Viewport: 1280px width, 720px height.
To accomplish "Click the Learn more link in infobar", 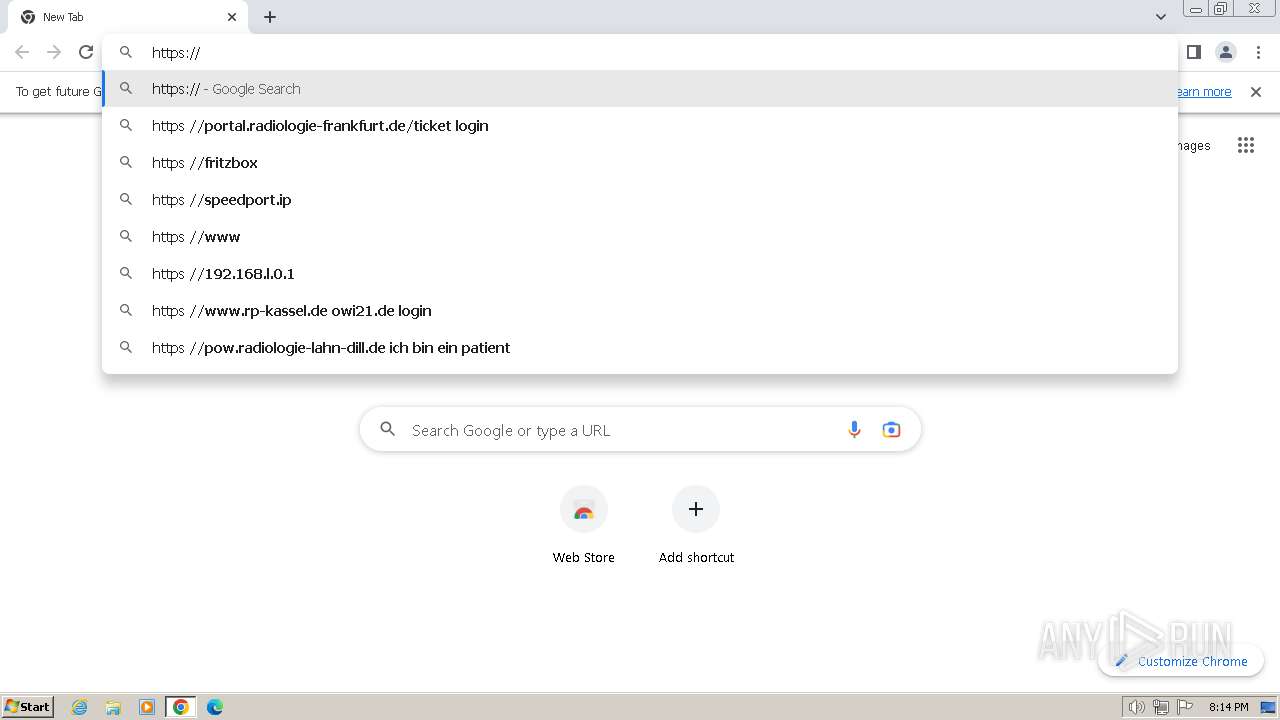I will tap(1204, 92).
